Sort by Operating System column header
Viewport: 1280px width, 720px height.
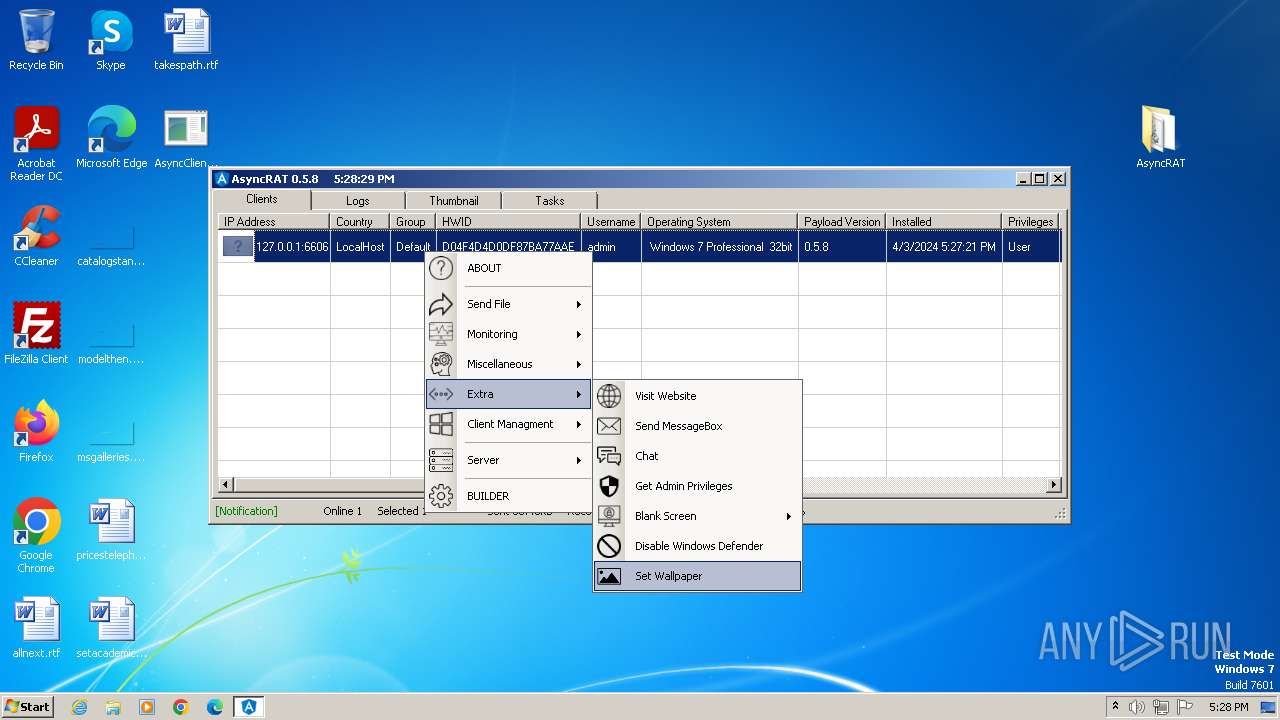pos(720,222)
